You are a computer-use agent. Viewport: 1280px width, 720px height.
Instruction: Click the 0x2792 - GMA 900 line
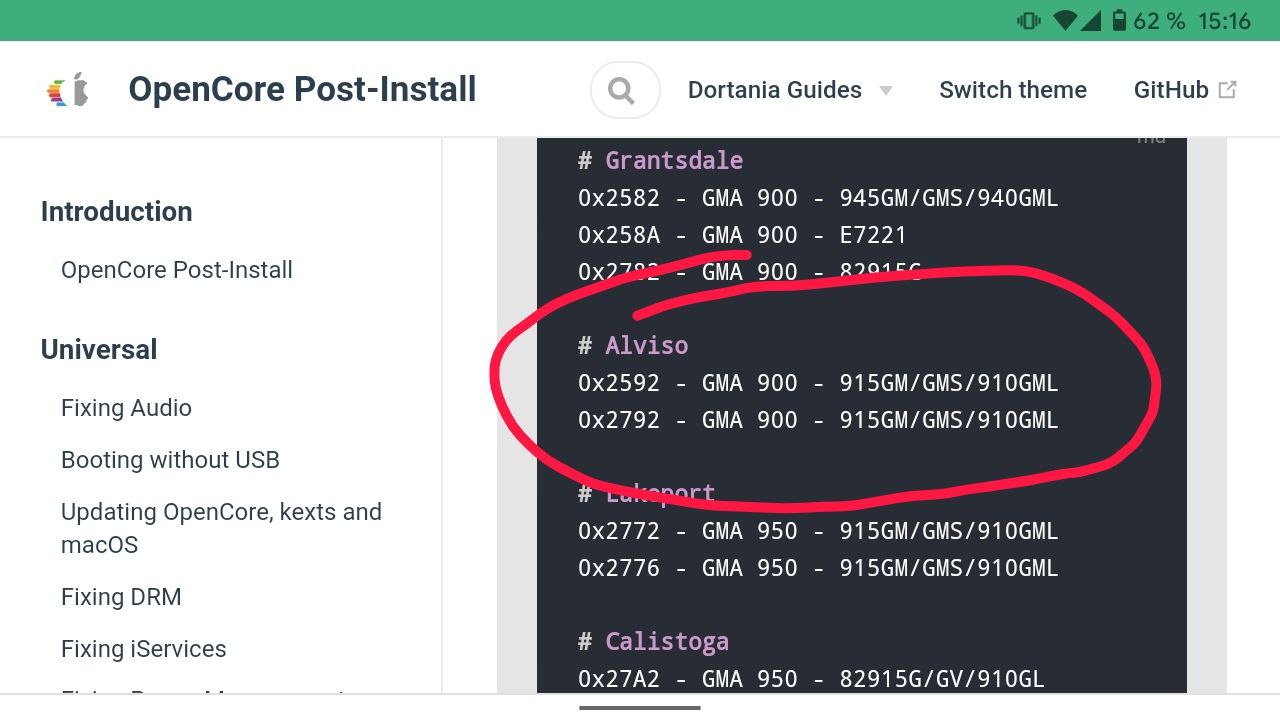pos(818,420)
